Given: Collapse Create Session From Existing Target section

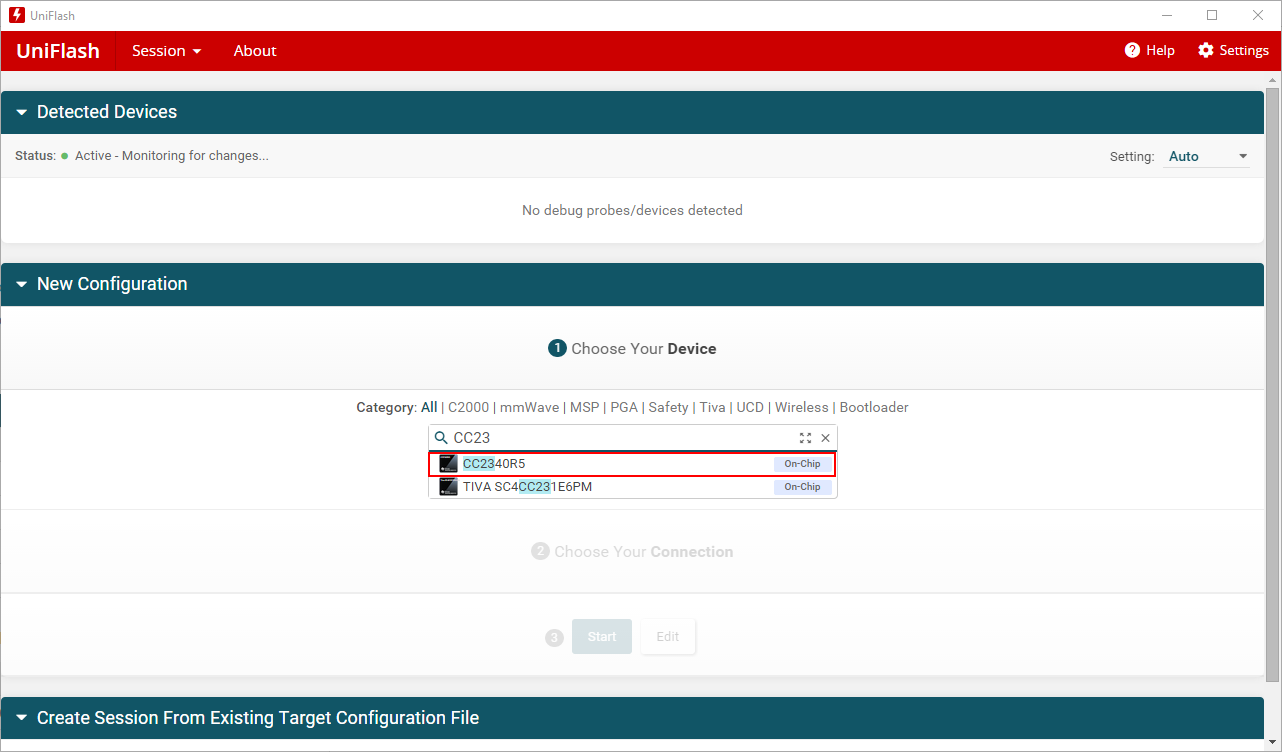Looking at the screenshot, I should click(22, 719).
